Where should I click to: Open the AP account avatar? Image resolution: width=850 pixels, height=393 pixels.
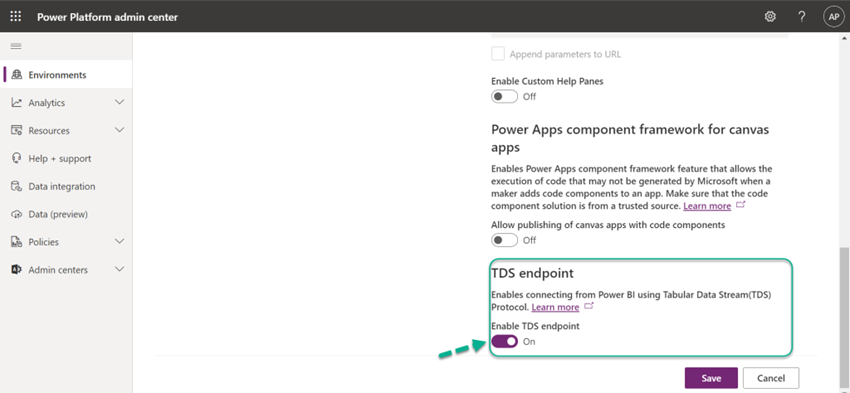833,16
